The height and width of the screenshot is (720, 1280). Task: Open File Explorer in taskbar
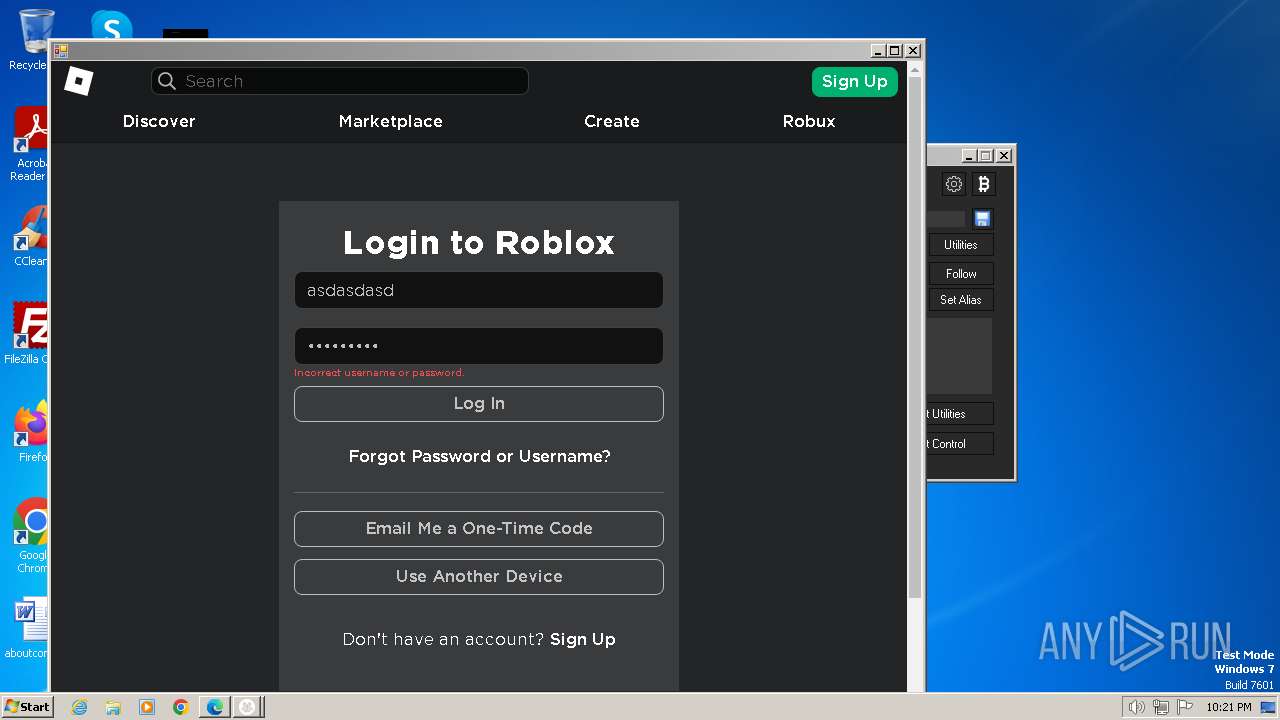(113, 707)
